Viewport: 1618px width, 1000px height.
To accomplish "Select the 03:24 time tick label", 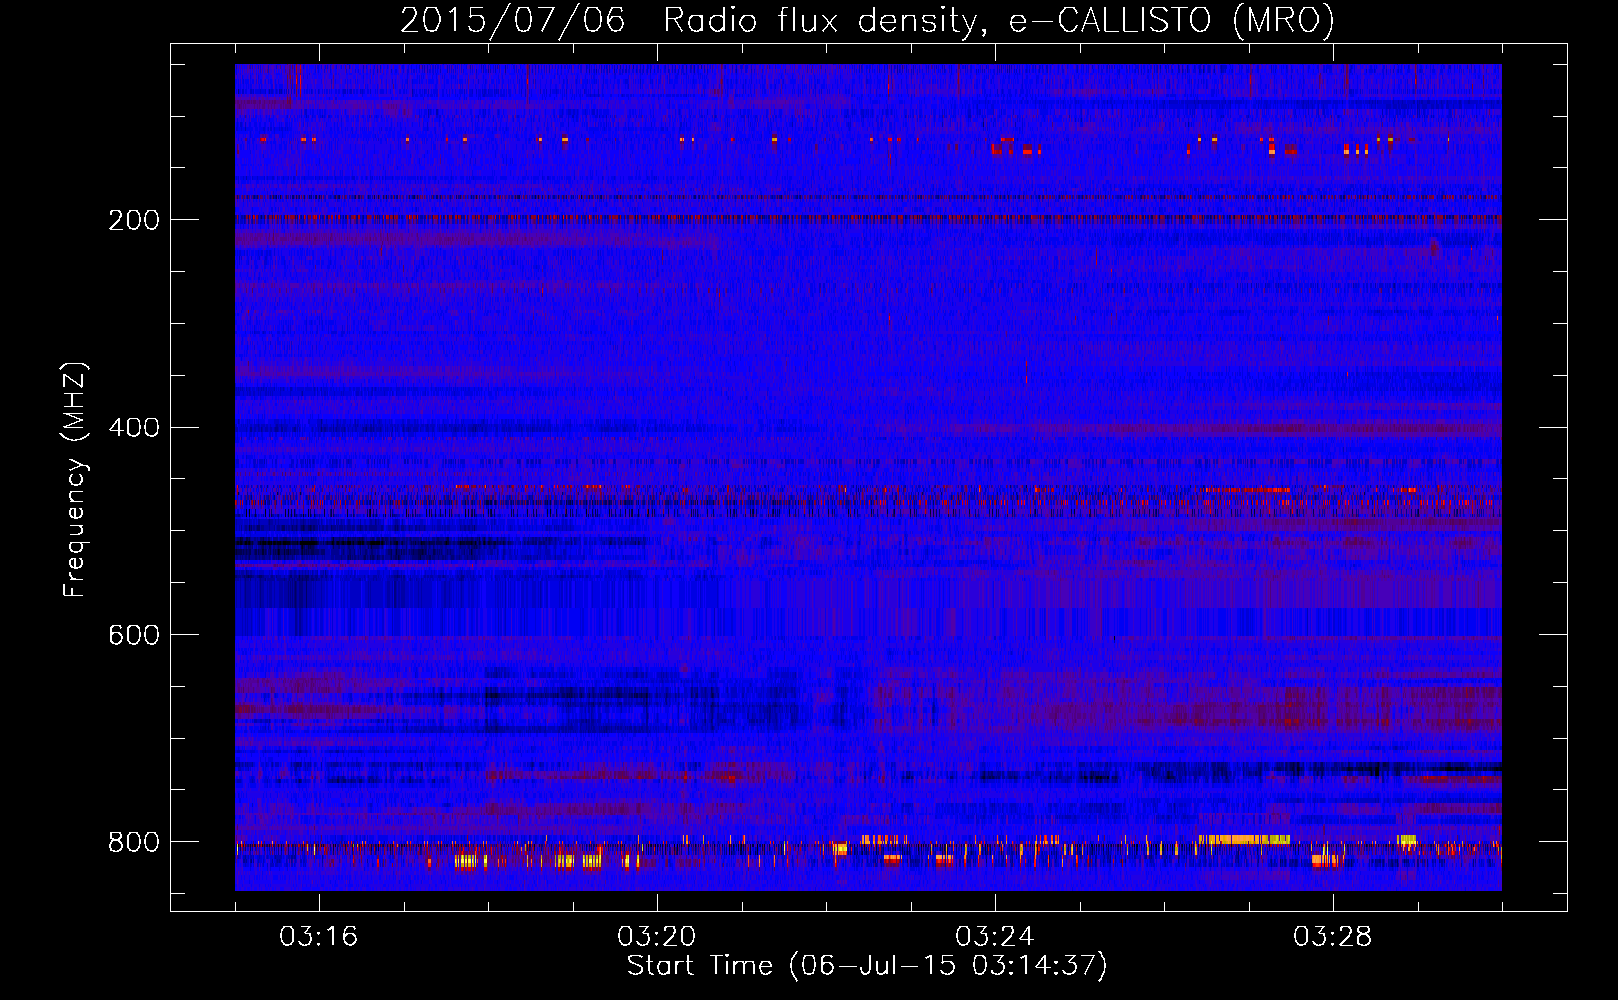I will click(995, 937).
